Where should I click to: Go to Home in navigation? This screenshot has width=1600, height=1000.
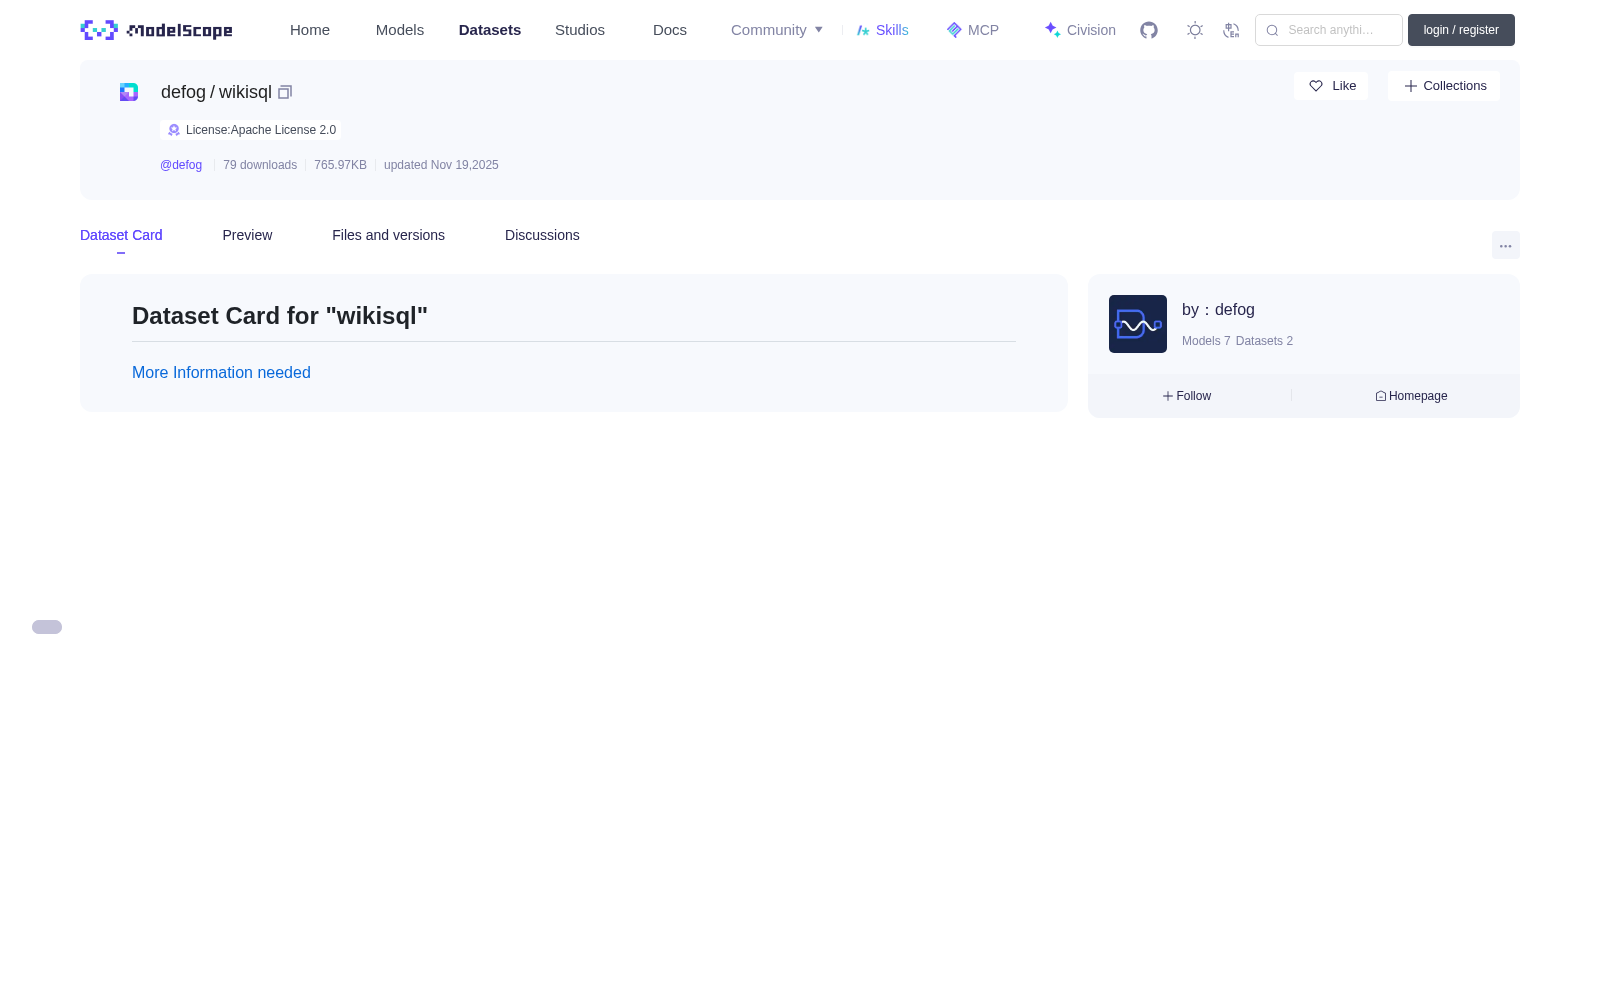(x=310, y=30)
